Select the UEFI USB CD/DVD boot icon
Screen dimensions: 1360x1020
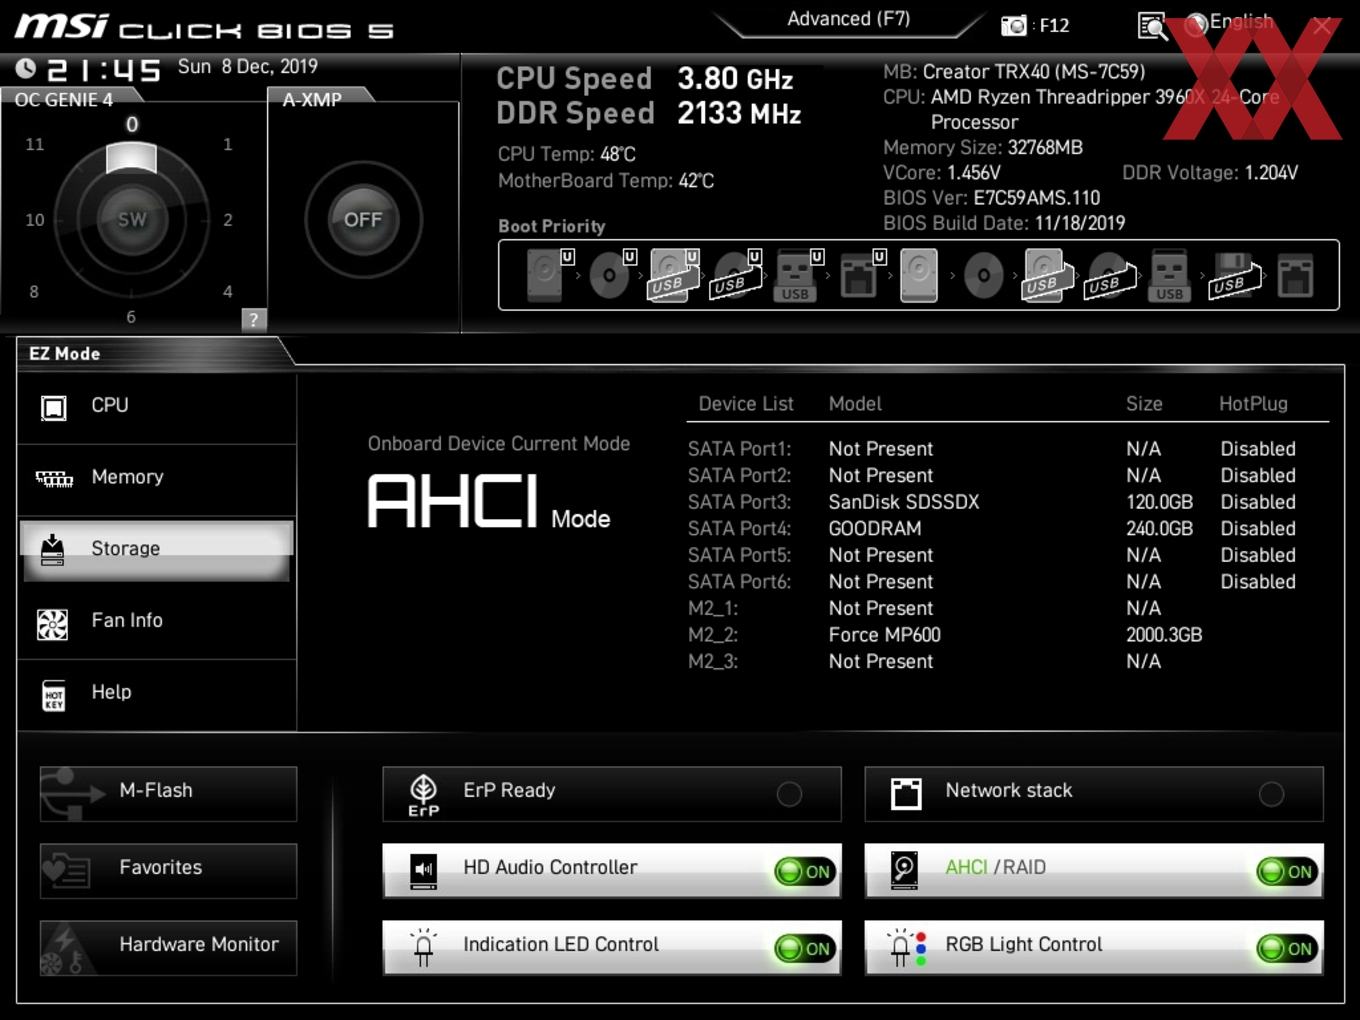[x=736, y=275]
